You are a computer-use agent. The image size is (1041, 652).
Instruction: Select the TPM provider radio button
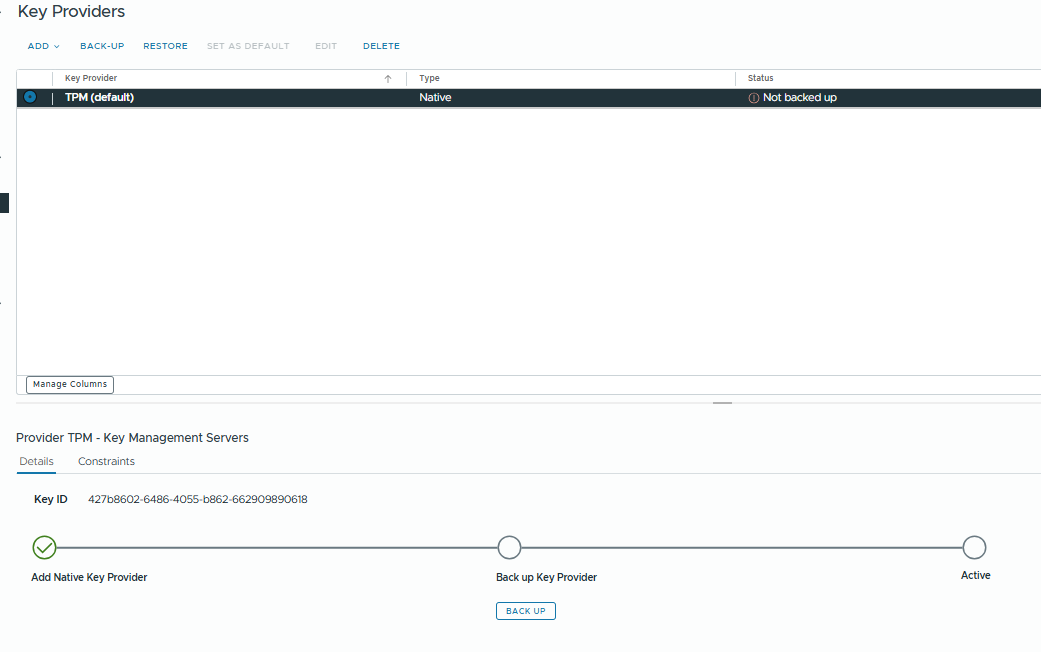[x=30, y=97]
